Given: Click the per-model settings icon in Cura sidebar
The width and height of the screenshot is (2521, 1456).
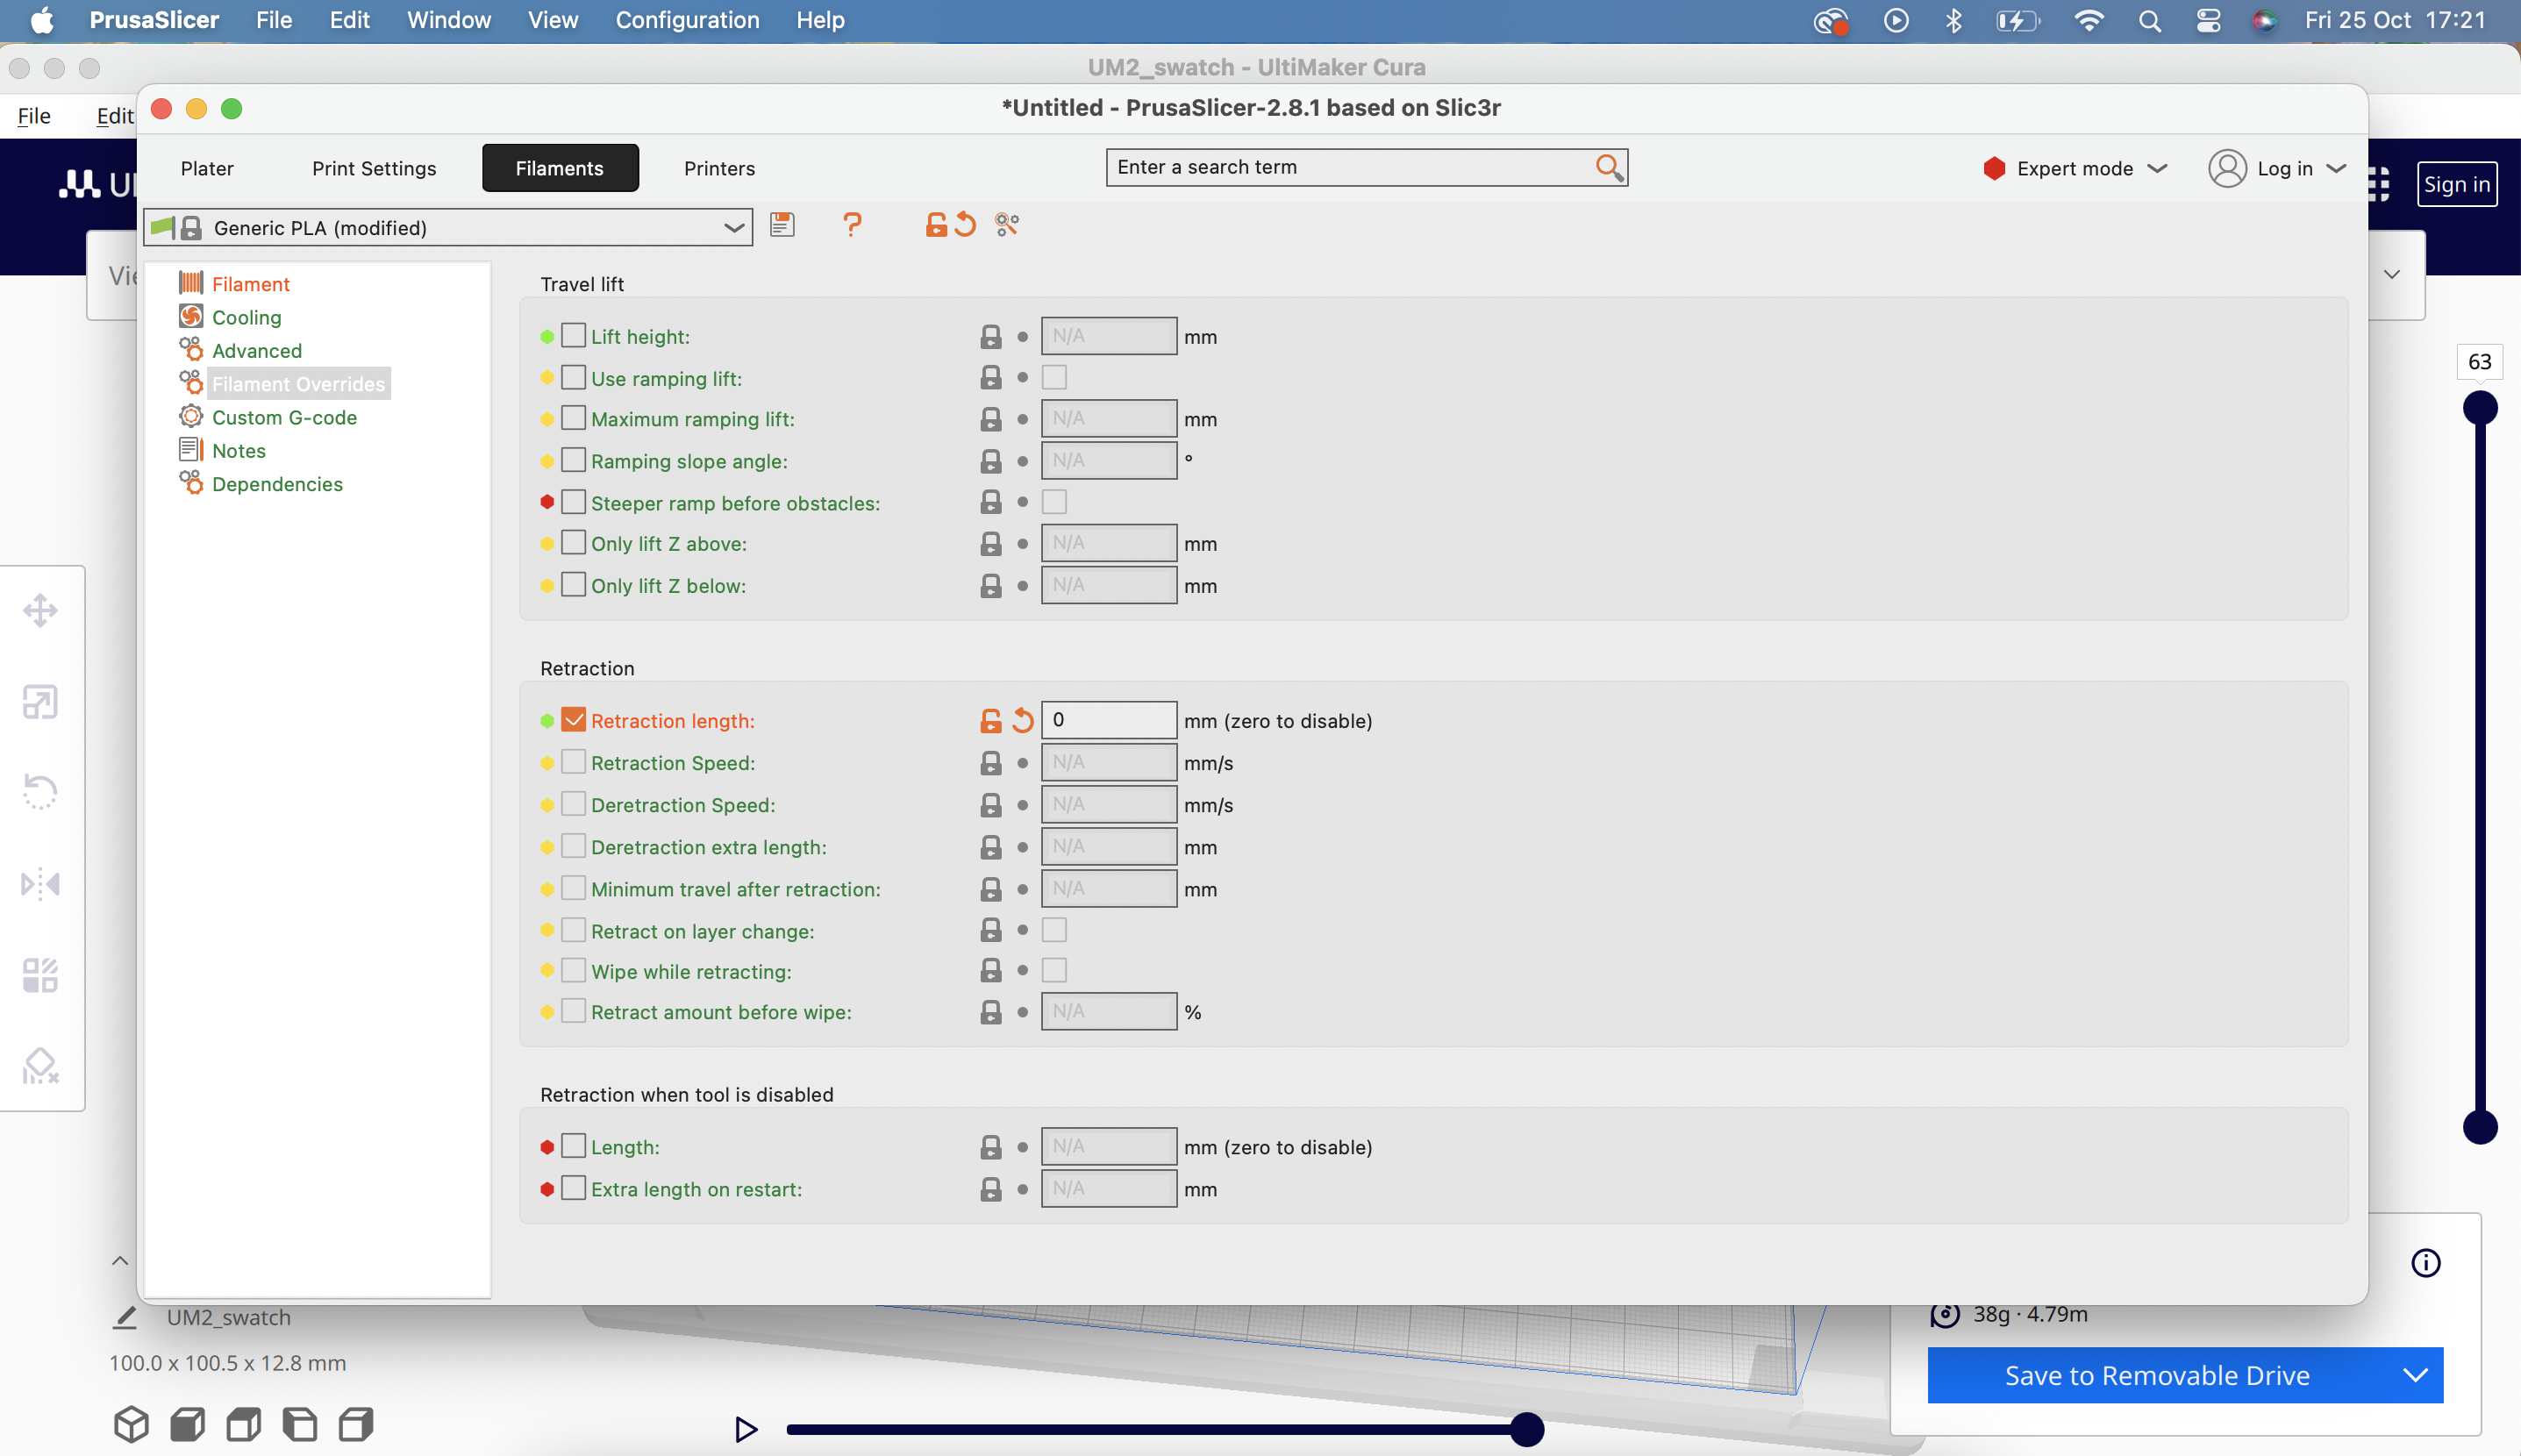Looking at the screenshot, I should [40, 975].
